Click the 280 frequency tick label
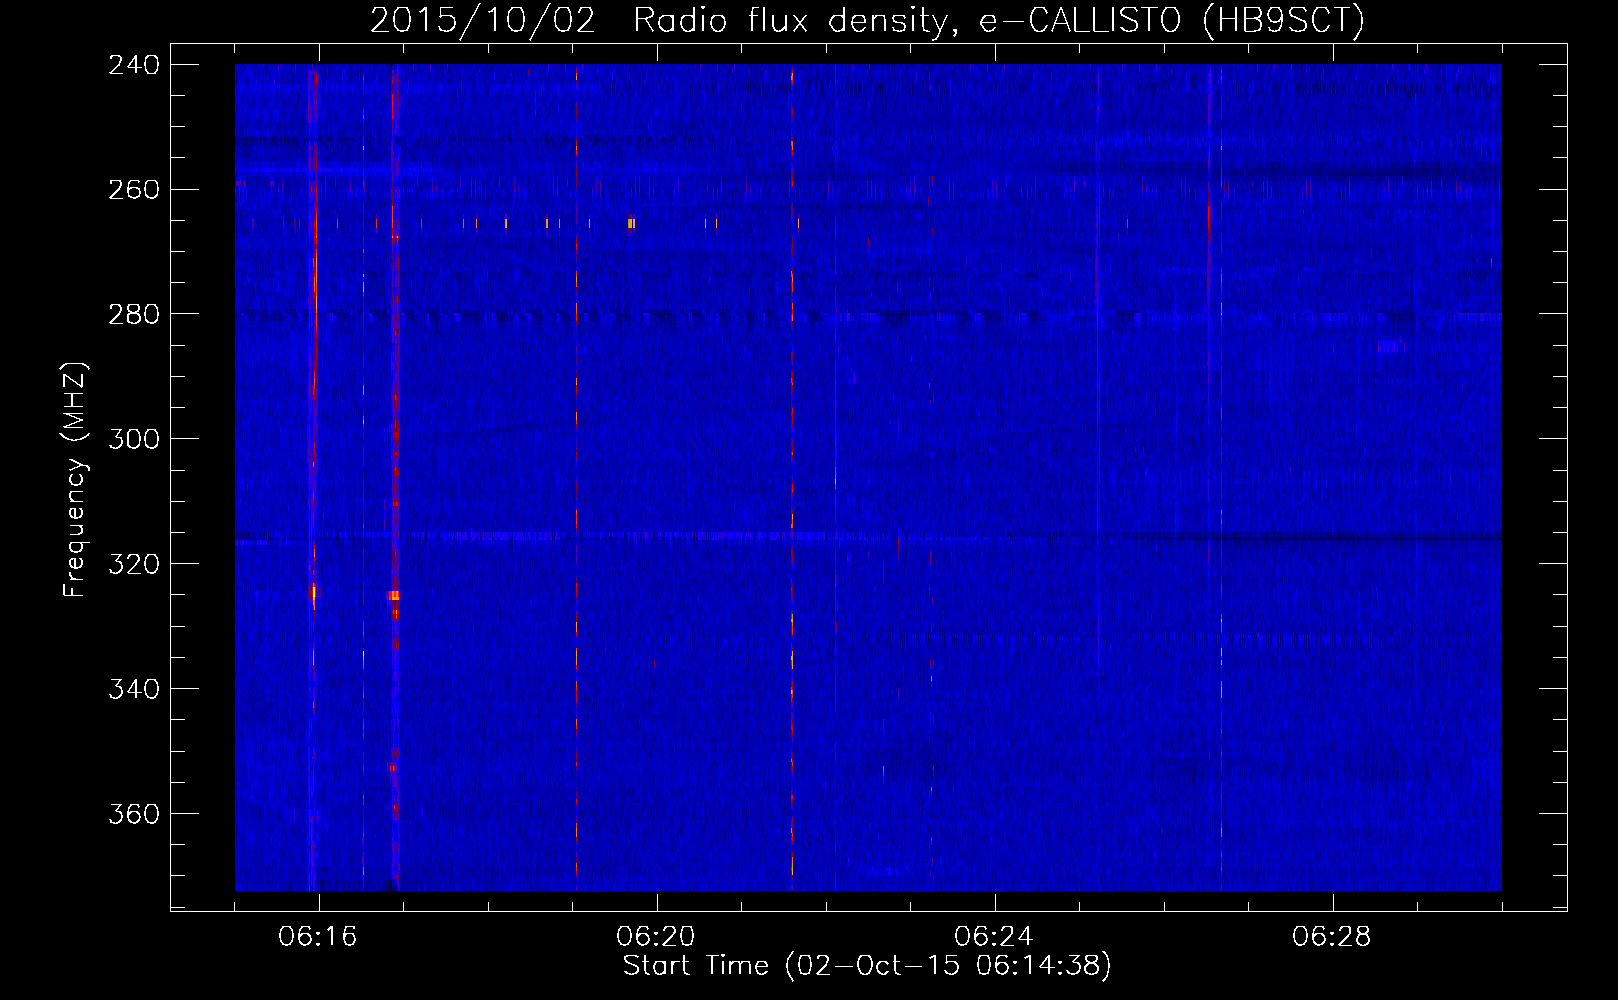Image resolution: width=1618 pixels, height=1000 pixels. pyautogui.click(x=134, y=315)
